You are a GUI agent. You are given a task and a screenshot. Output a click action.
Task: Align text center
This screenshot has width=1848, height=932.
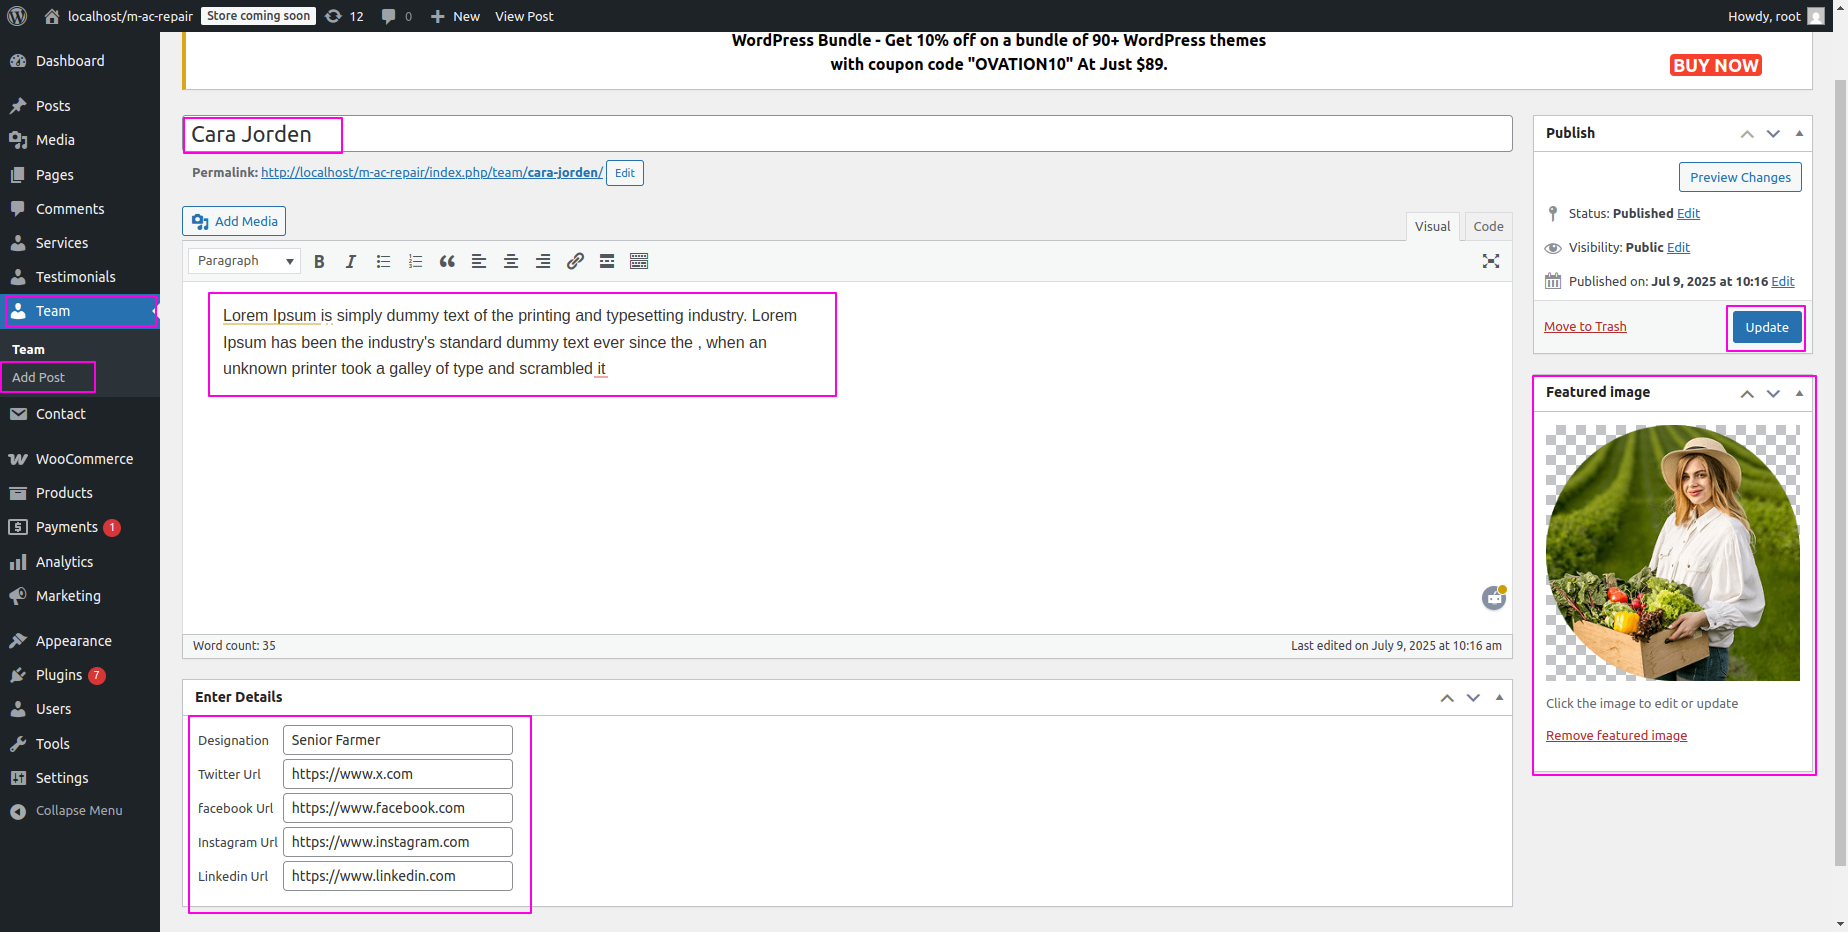(x=511, y=261)
